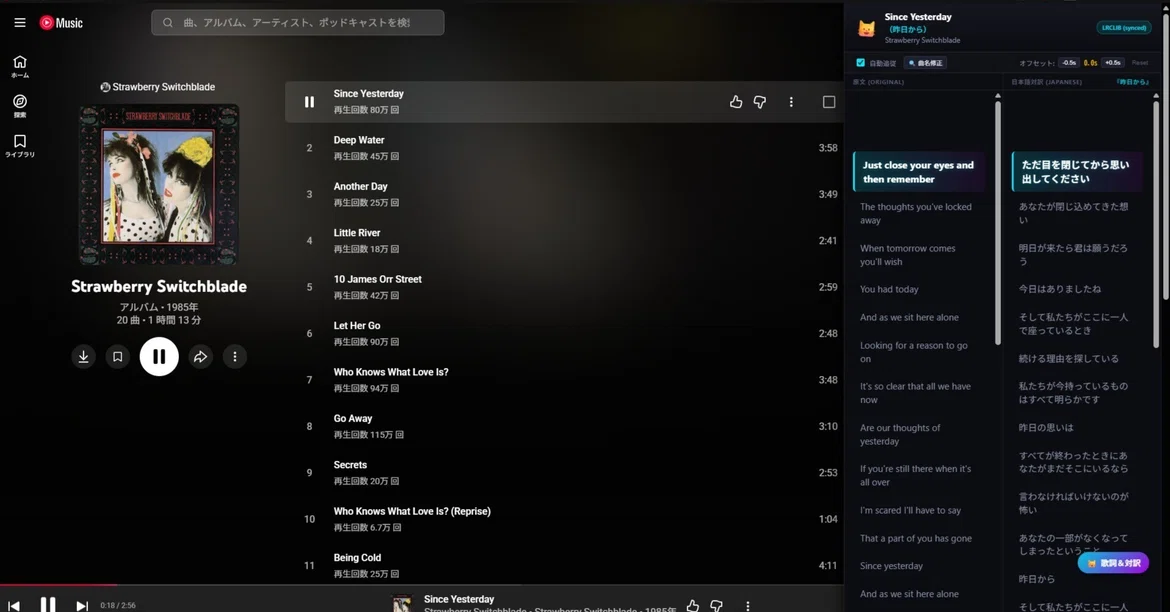This screenshot has height=612, width=1170.
Task: Click the 曲名修正 title fix button
Action: pyautogui.click(x=925, y=63)
